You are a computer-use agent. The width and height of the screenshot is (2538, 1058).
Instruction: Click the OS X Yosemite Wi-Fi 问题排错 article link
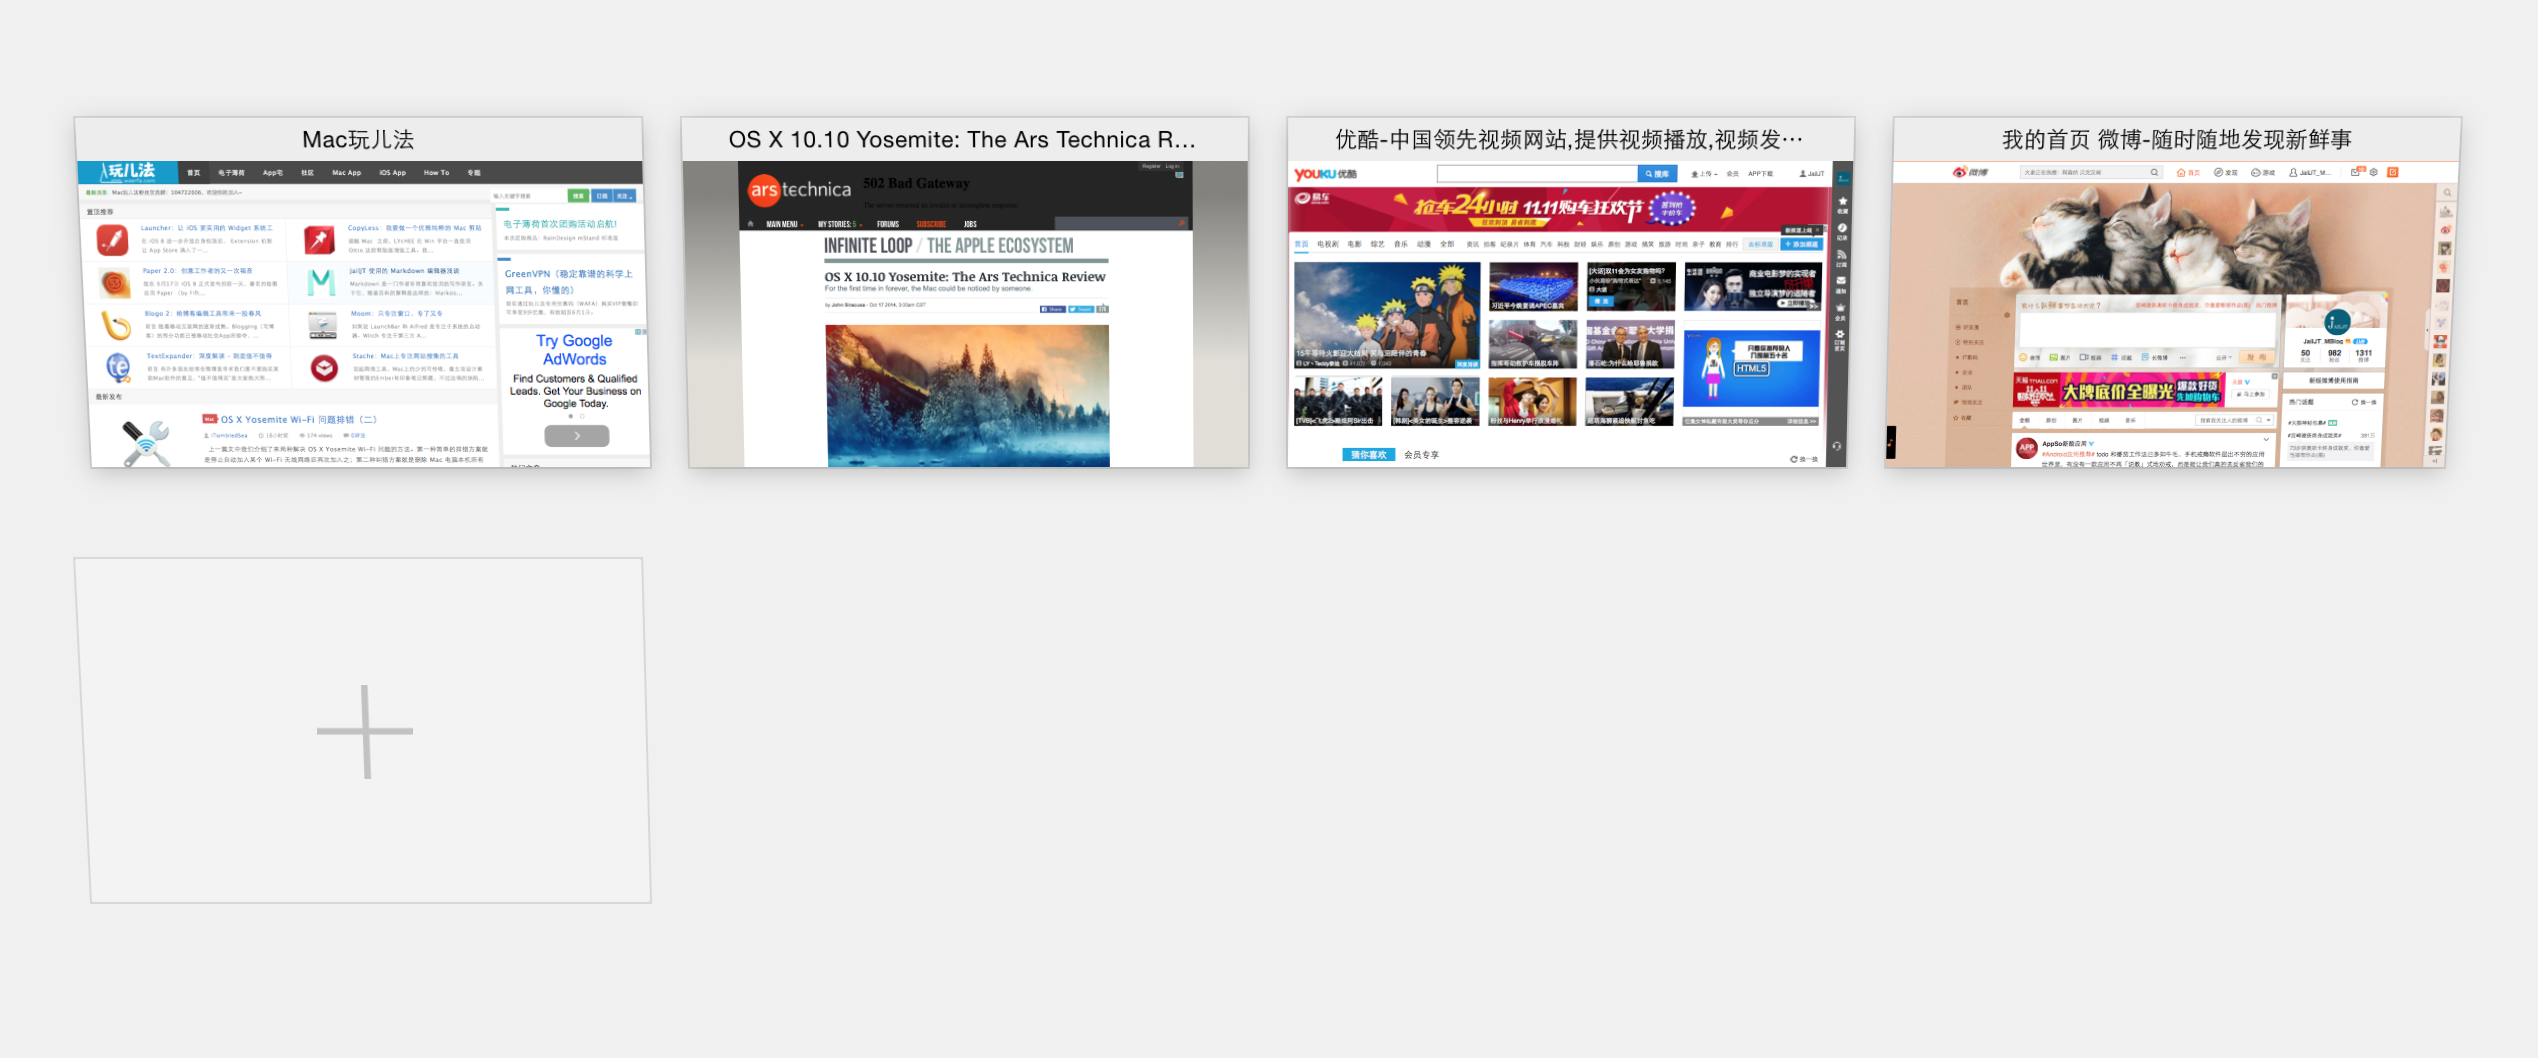click(x=299, y=420)
